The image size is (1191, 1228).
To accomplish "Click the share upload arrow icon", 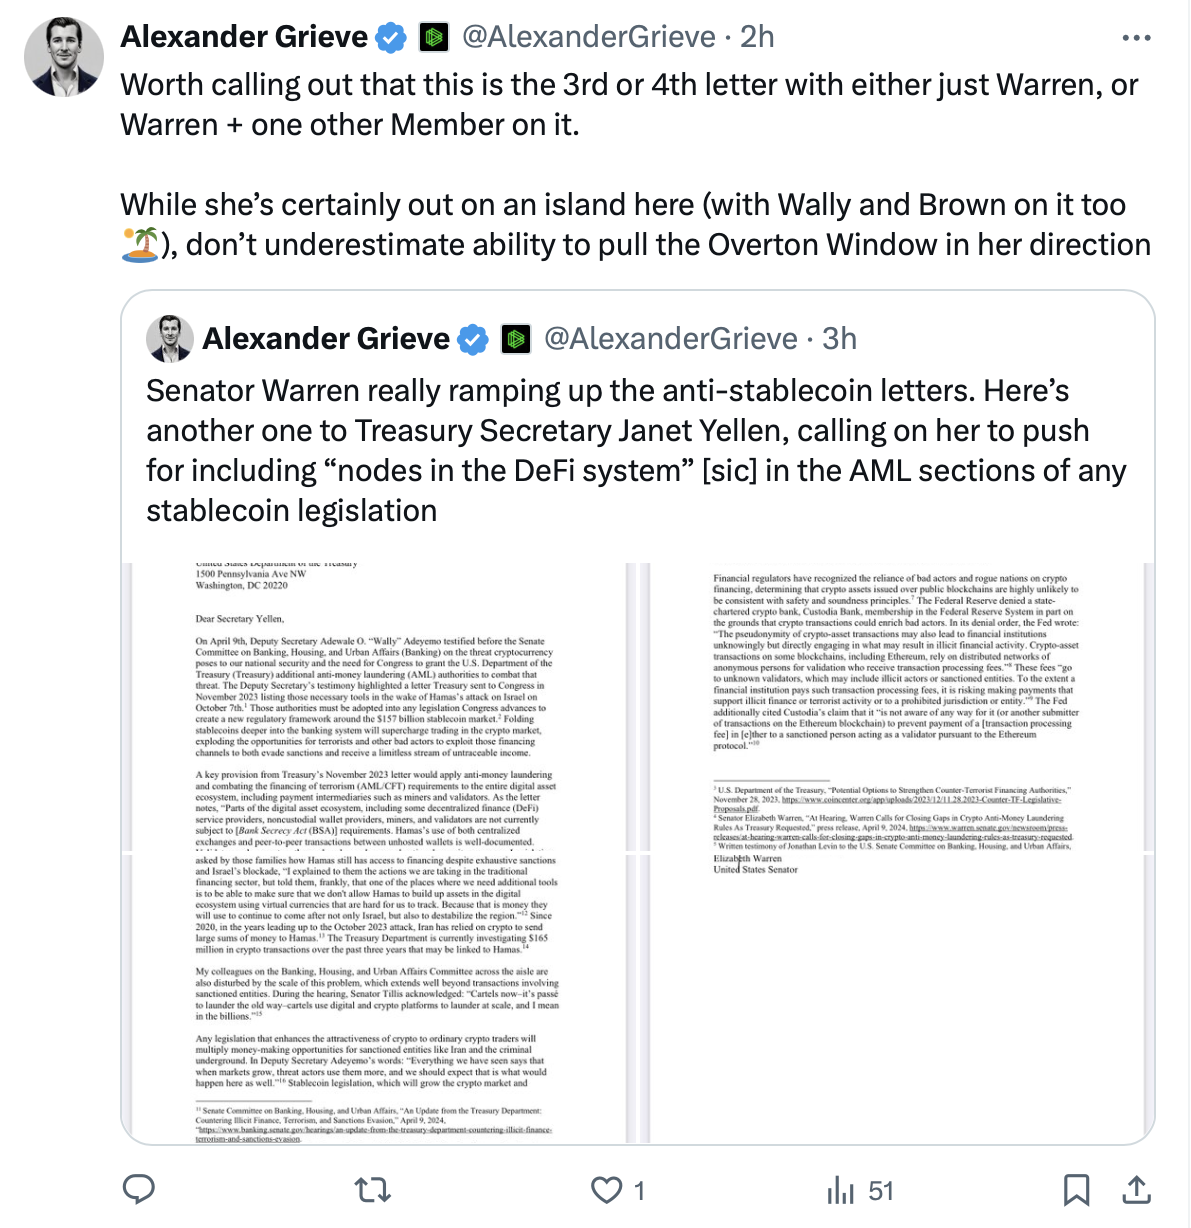I will [1135, 1190].
